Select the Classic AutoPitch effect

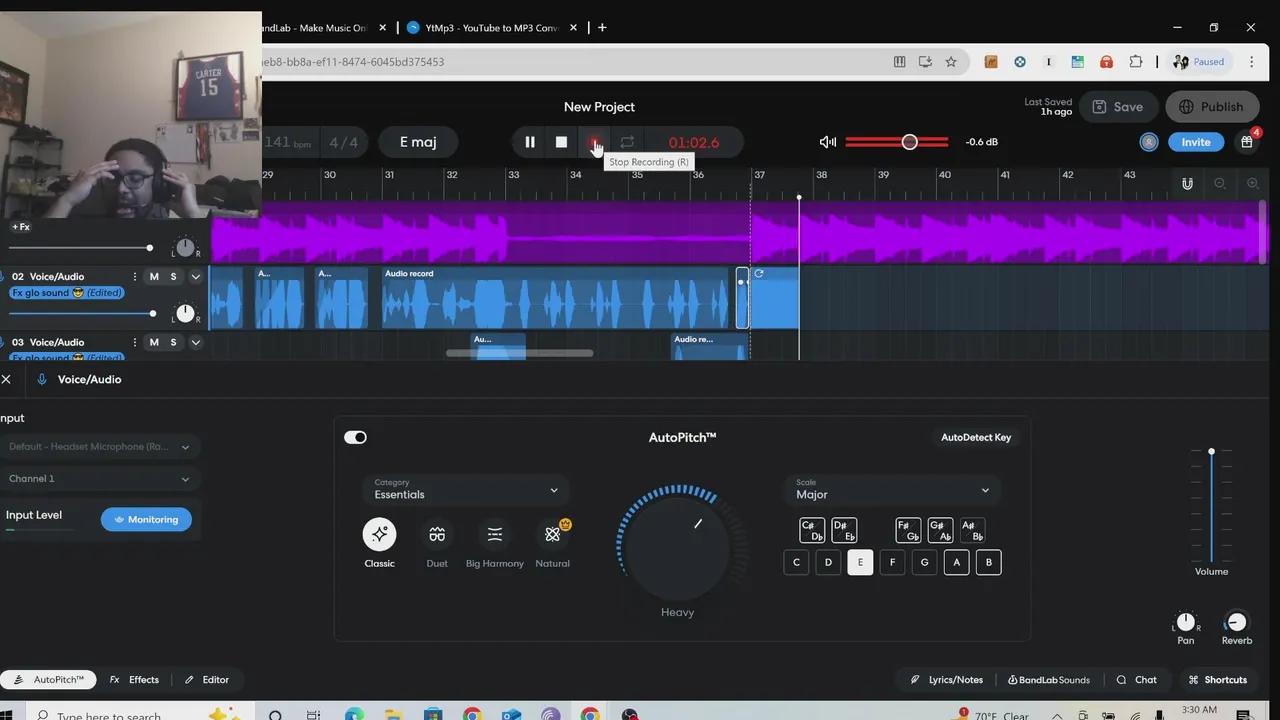(x=379, y=534)
